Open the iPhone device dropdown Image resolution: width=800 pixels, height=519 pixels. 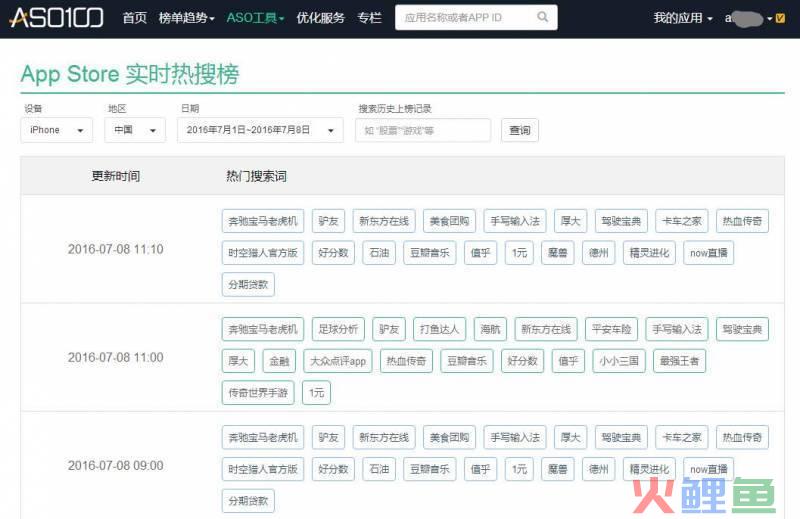(x=57, y=130)
